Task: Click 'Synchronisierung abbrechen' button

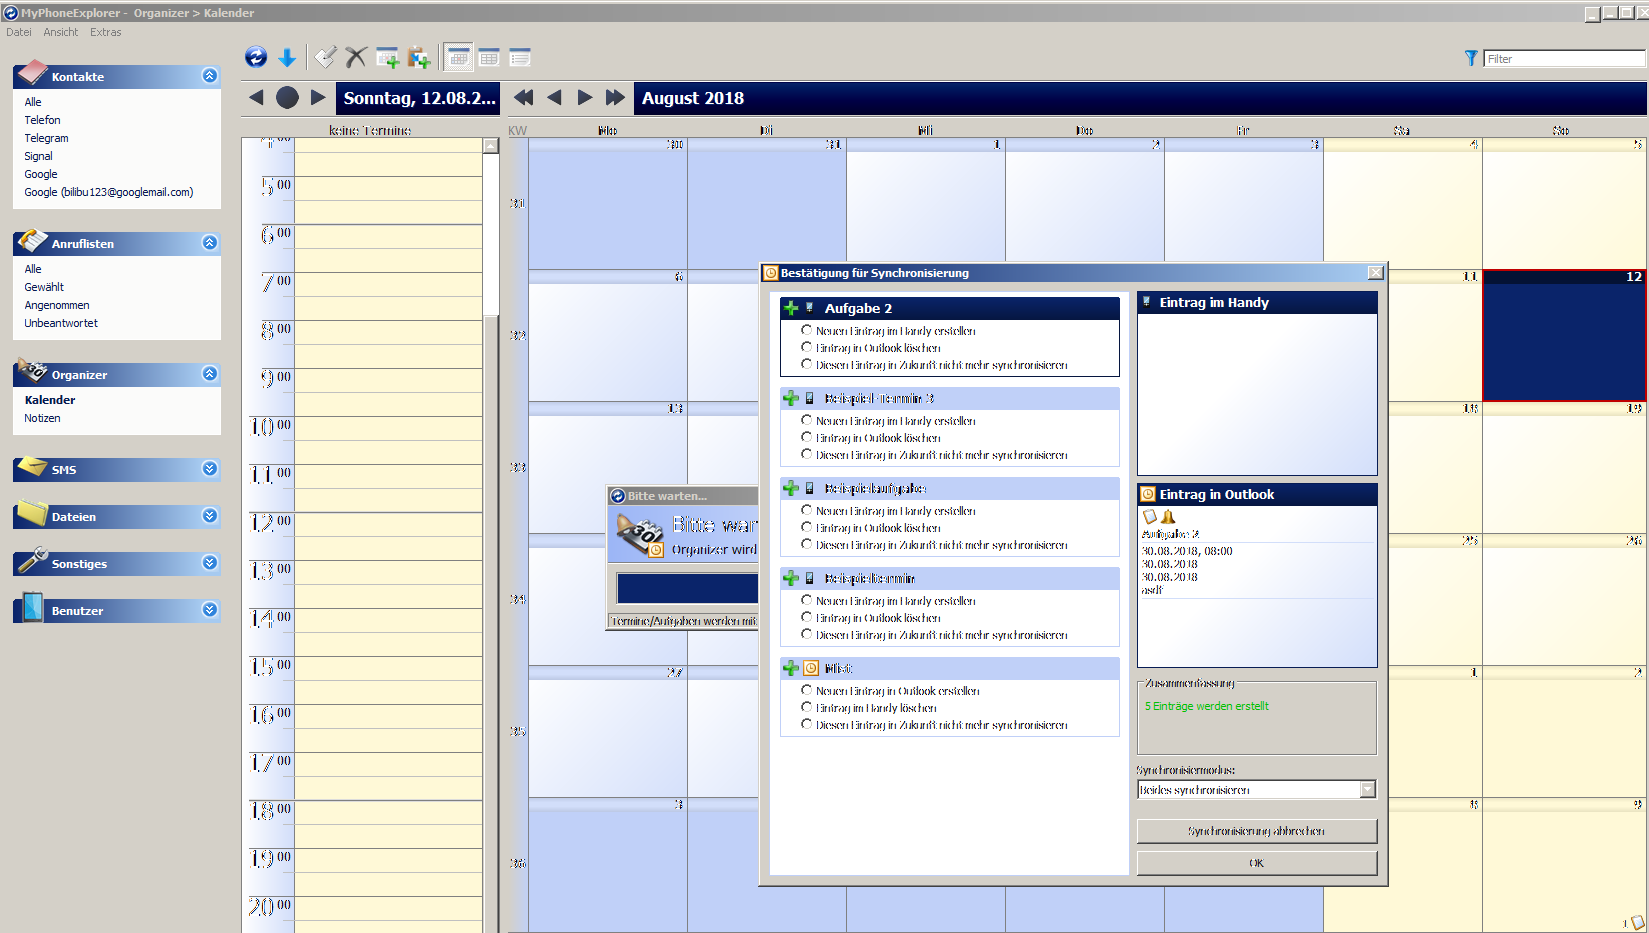Action: [1257, 831]
